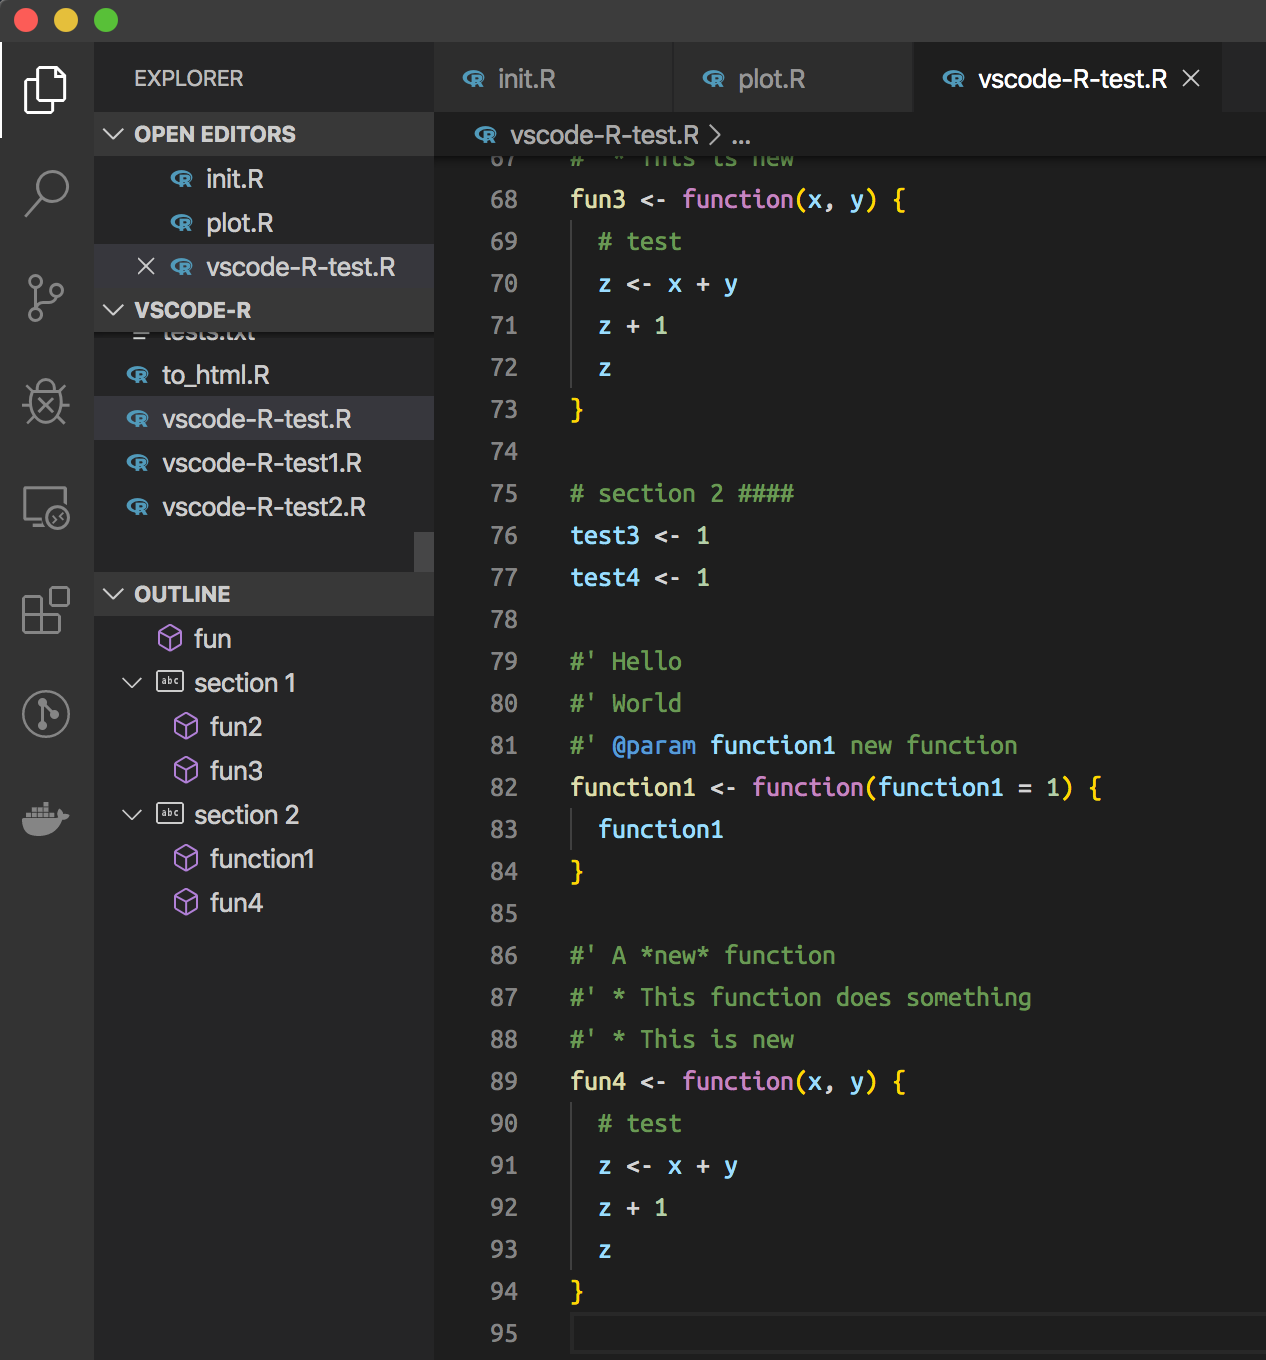Place cursor on empty line 95
This screenshot has height=1360, width=1266.
pyautogui.click(x=918, y=1333)
